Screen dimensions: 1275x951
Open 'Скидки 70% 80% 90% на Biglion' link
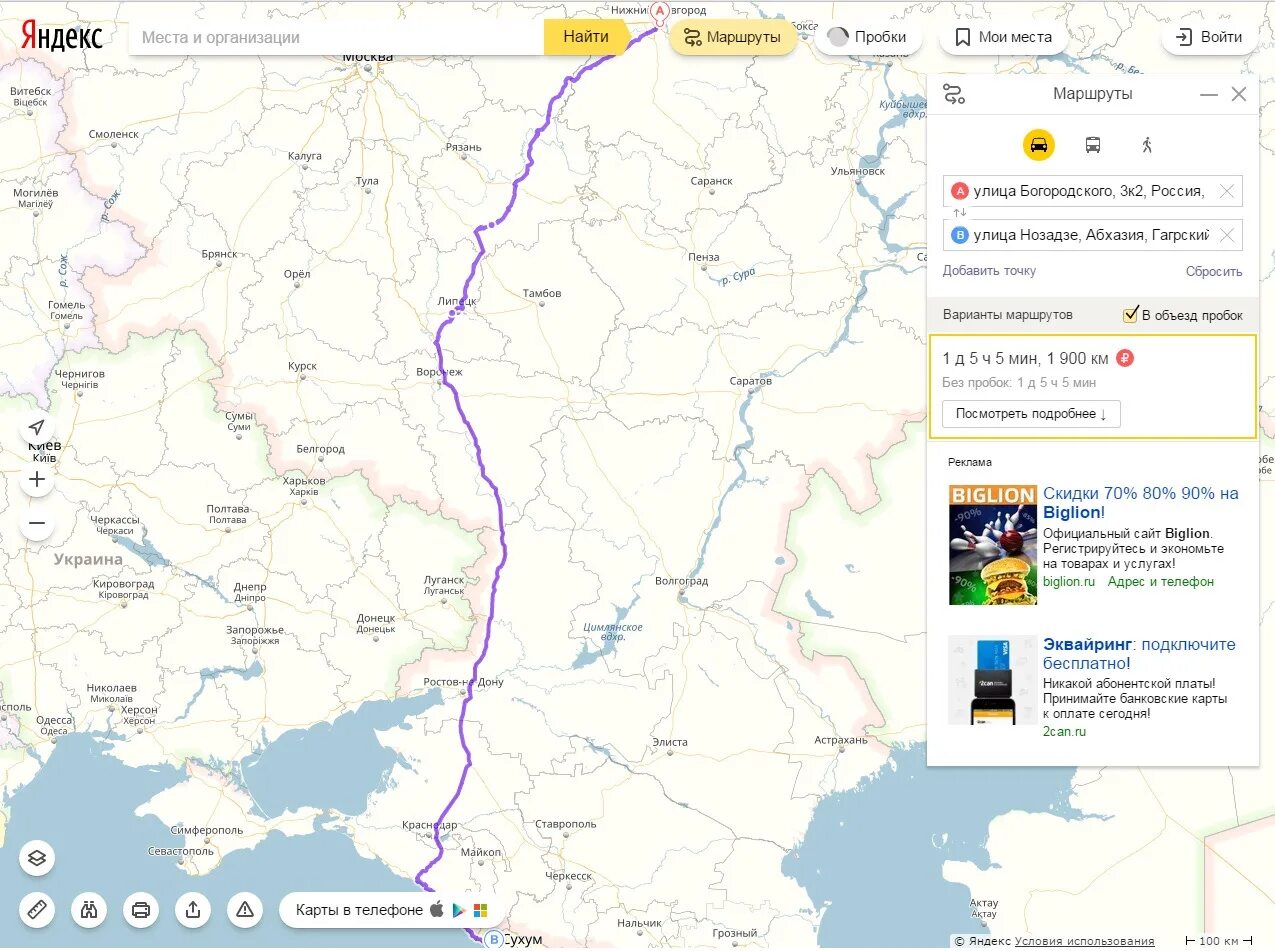pos(1141,503)
